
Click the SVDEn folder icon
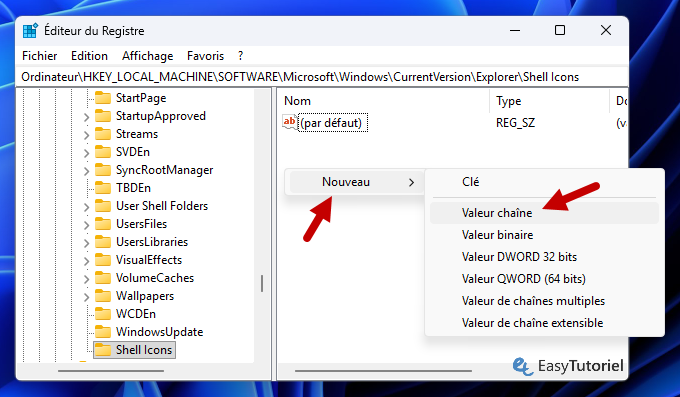tap(103, 152)
